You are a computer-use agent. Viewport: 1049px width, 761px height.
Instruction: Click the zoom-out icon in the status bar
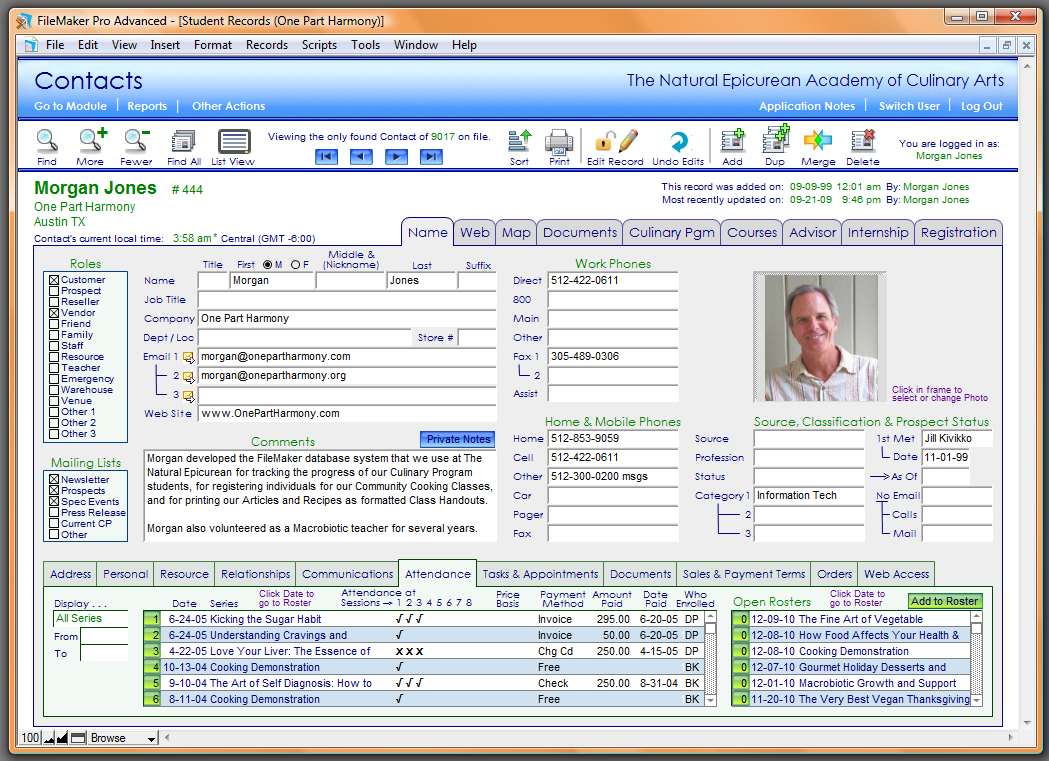point(49,738)
